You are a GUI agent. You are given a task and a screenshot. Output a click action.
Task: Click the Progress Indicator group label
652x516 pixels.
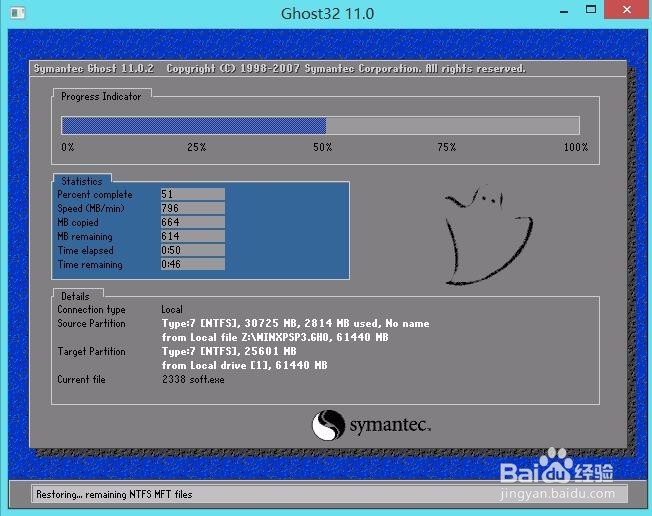tap(101, 96)
